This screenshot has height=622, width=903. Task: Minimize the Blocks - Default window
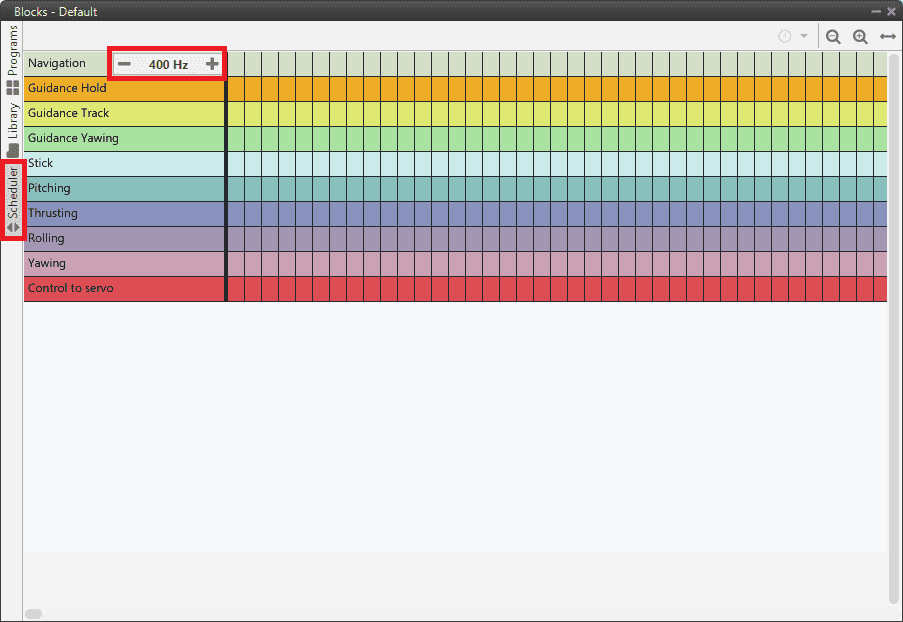coord(876,12)
